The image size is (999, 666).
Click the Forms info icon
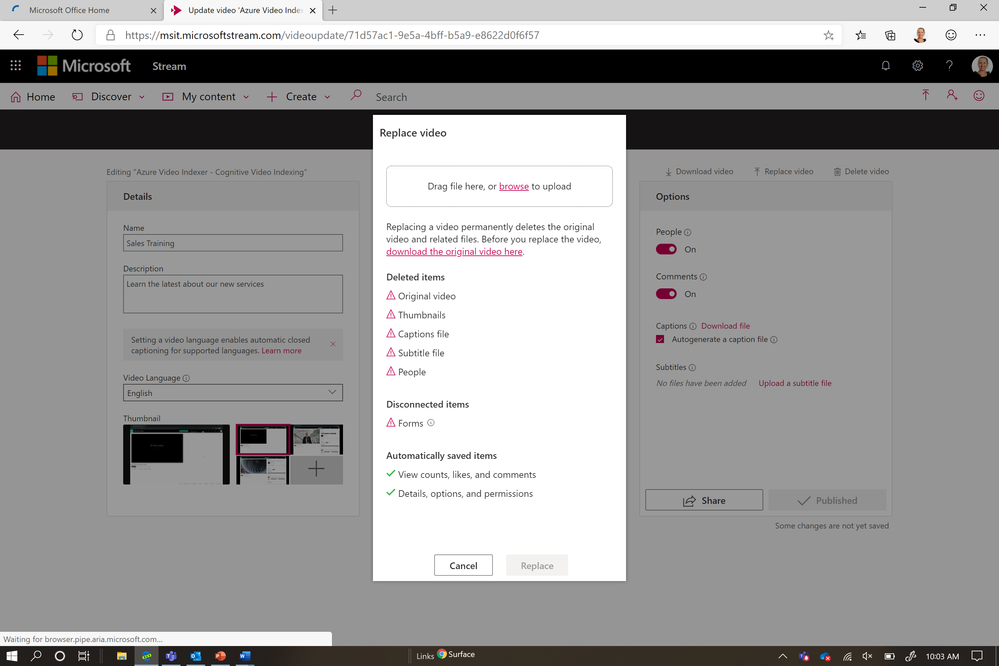click(x=431, y=423)
